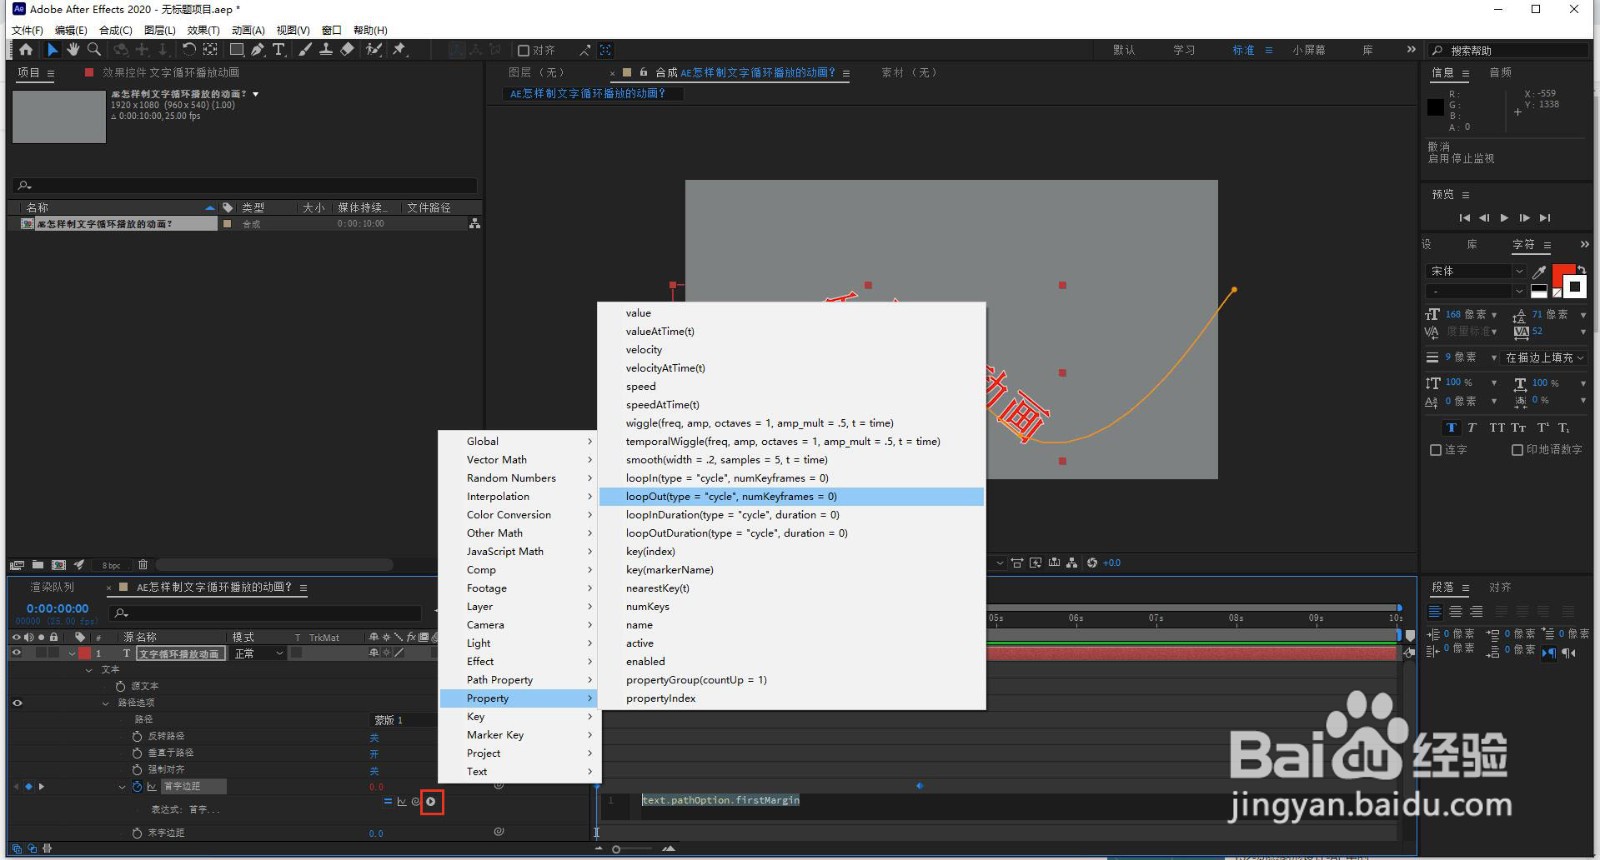Pick the Brush tool

pos(305,49)
